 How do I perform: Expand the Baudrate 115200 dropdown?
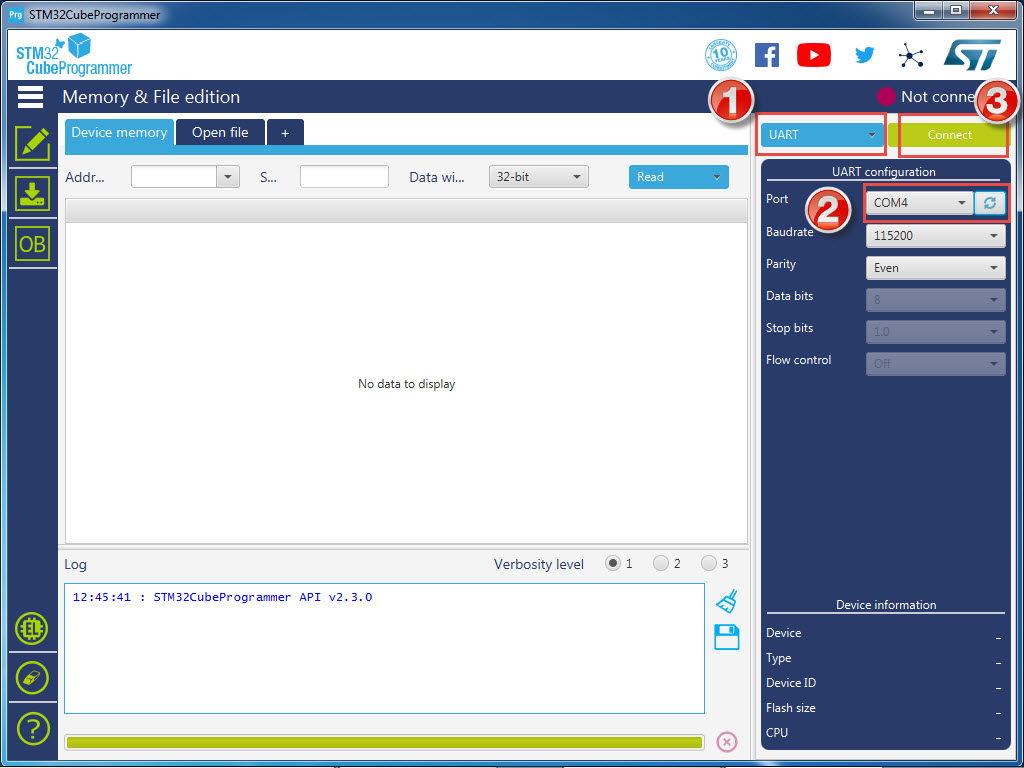[934, 236]
